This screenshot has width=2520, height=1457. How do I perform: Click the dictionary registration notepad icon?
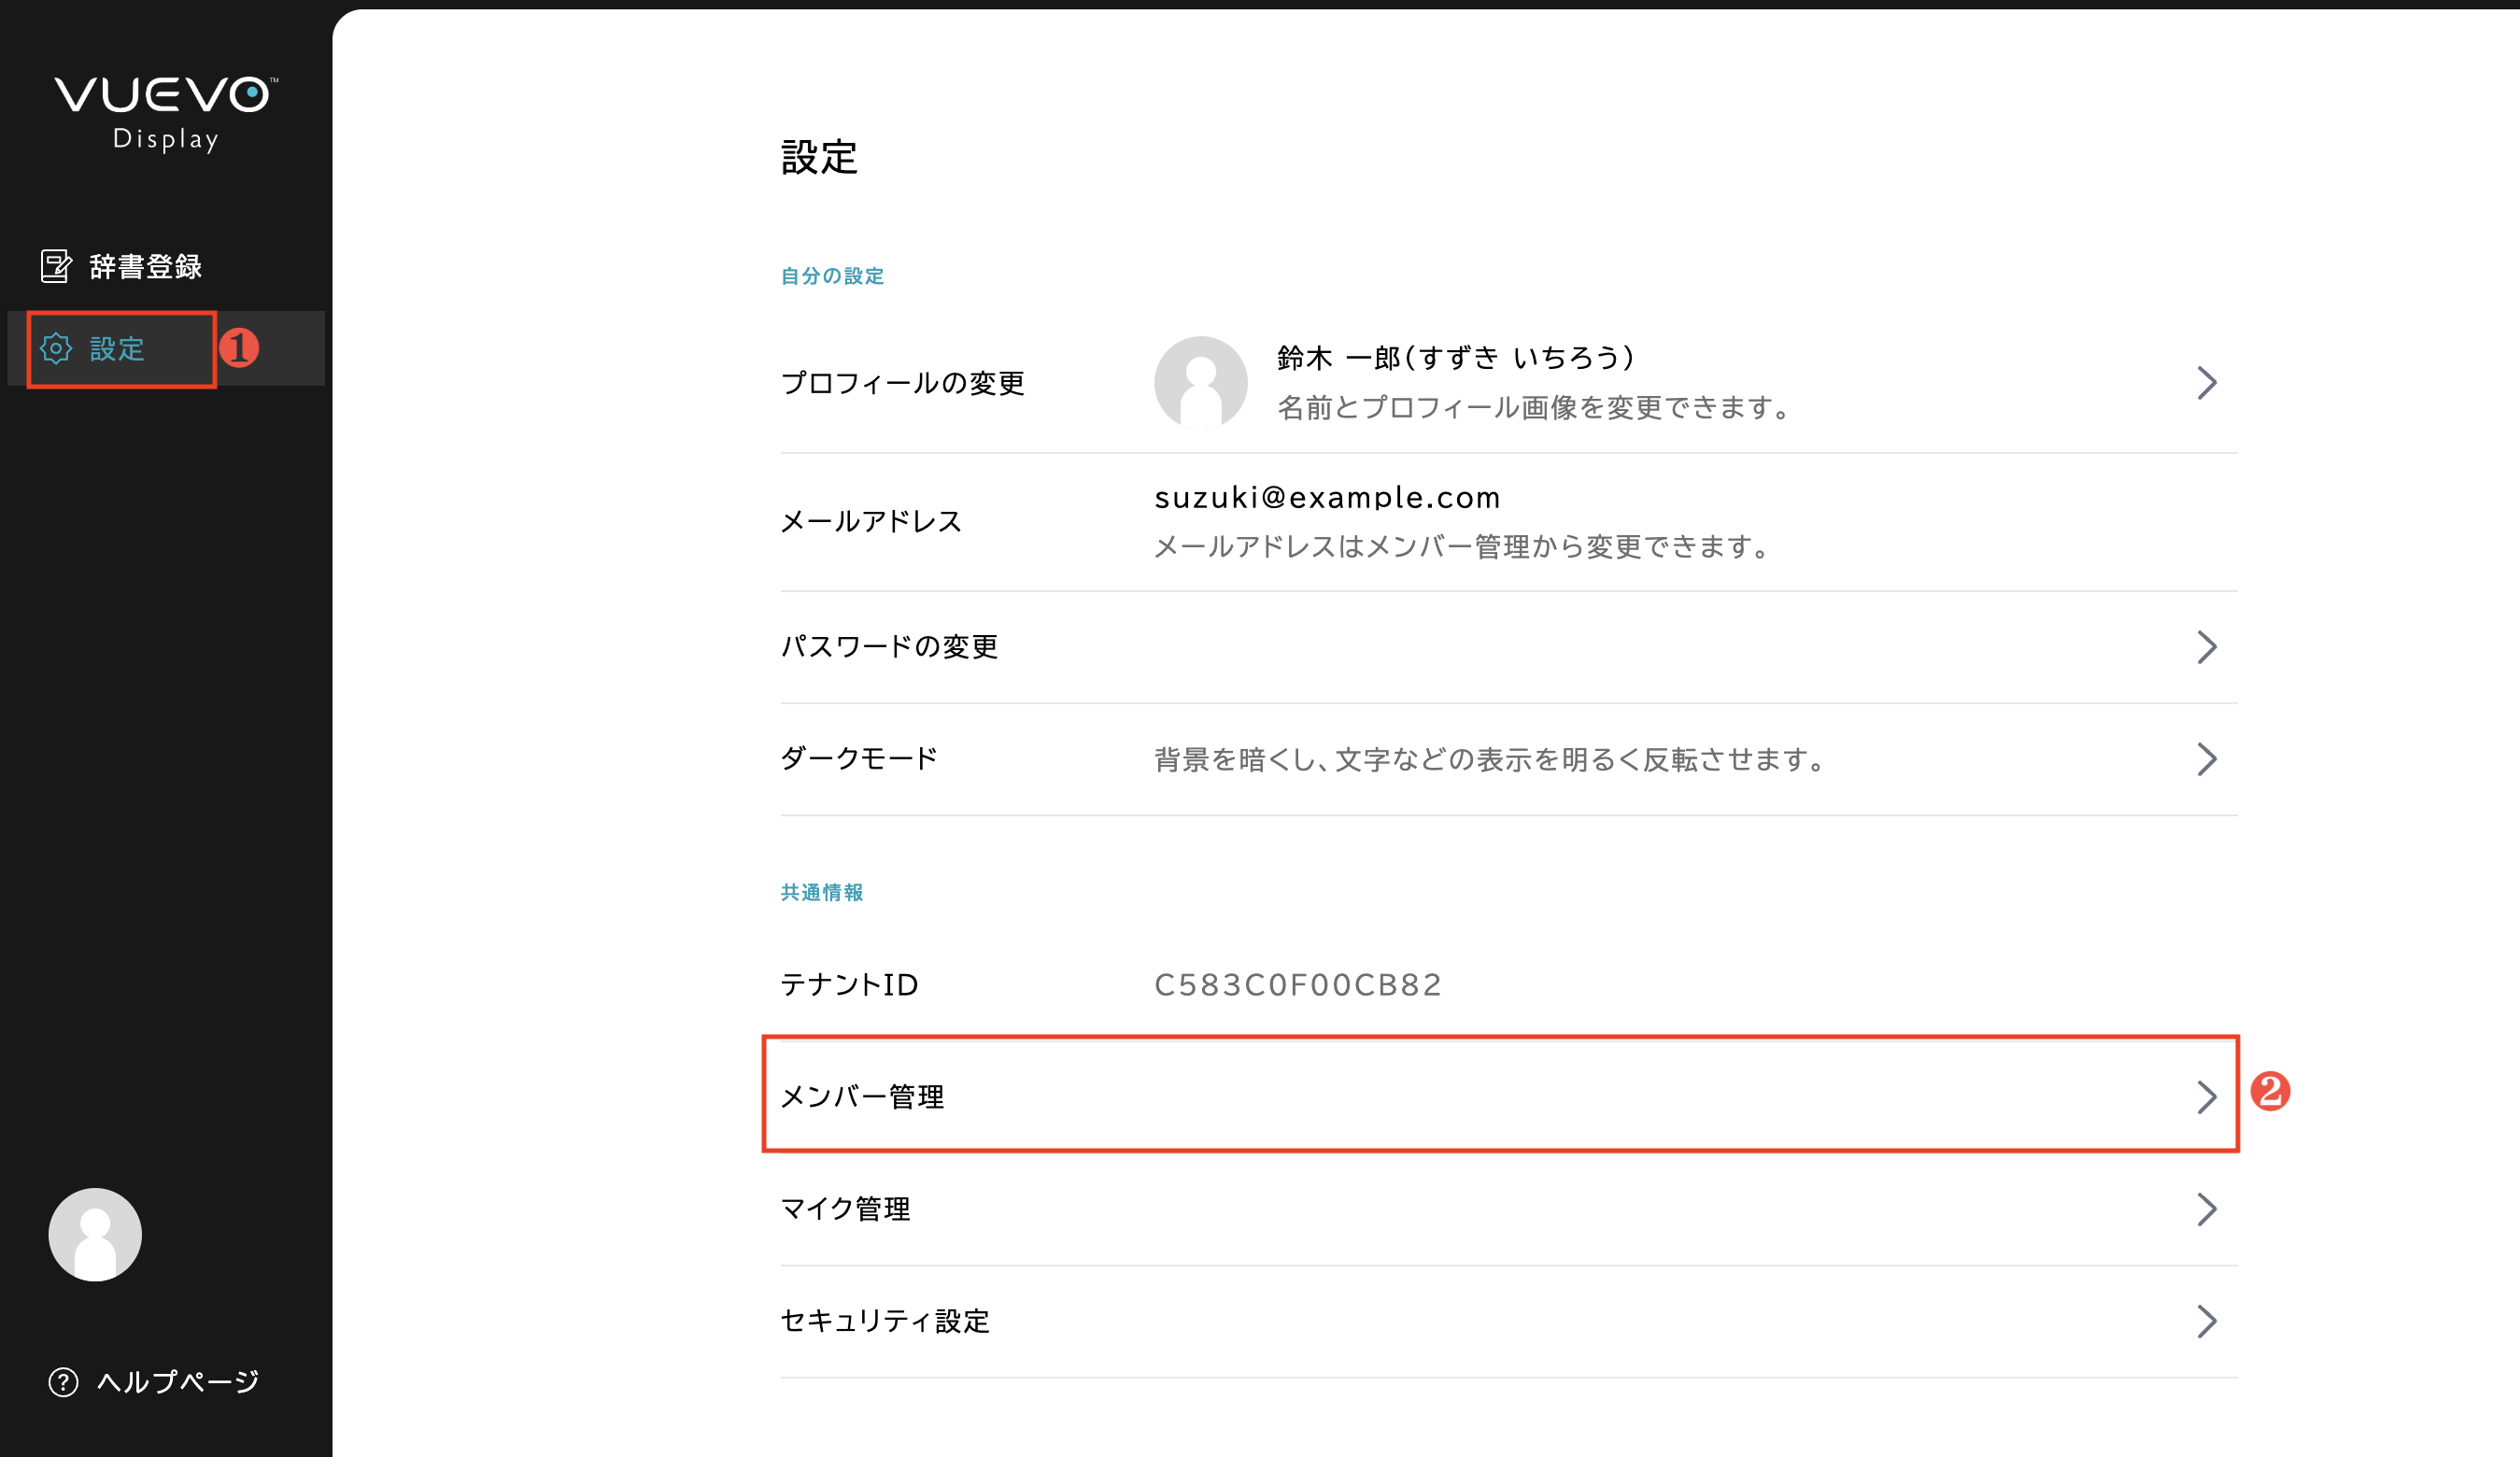point(56,266)
